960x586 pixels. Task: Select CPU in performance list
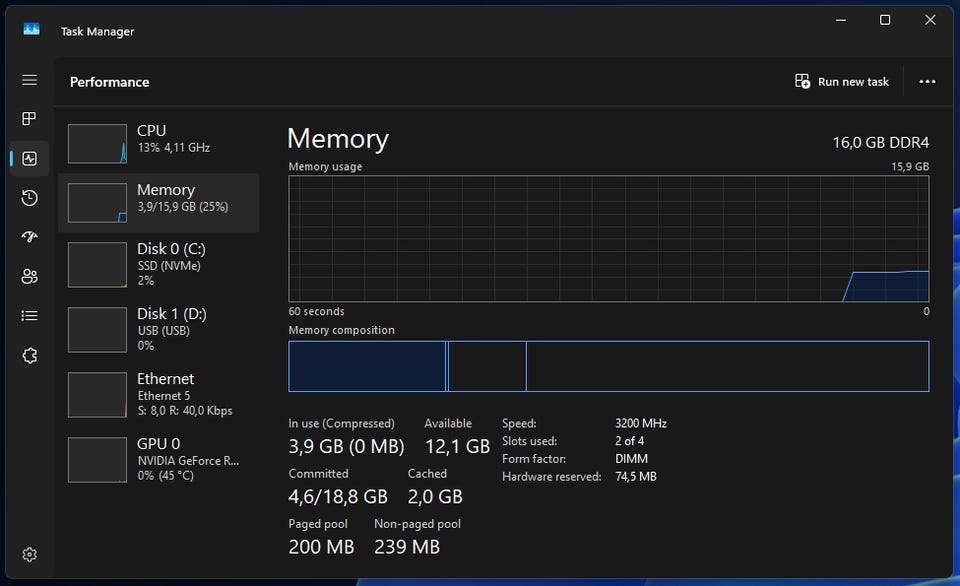[159, 144]
